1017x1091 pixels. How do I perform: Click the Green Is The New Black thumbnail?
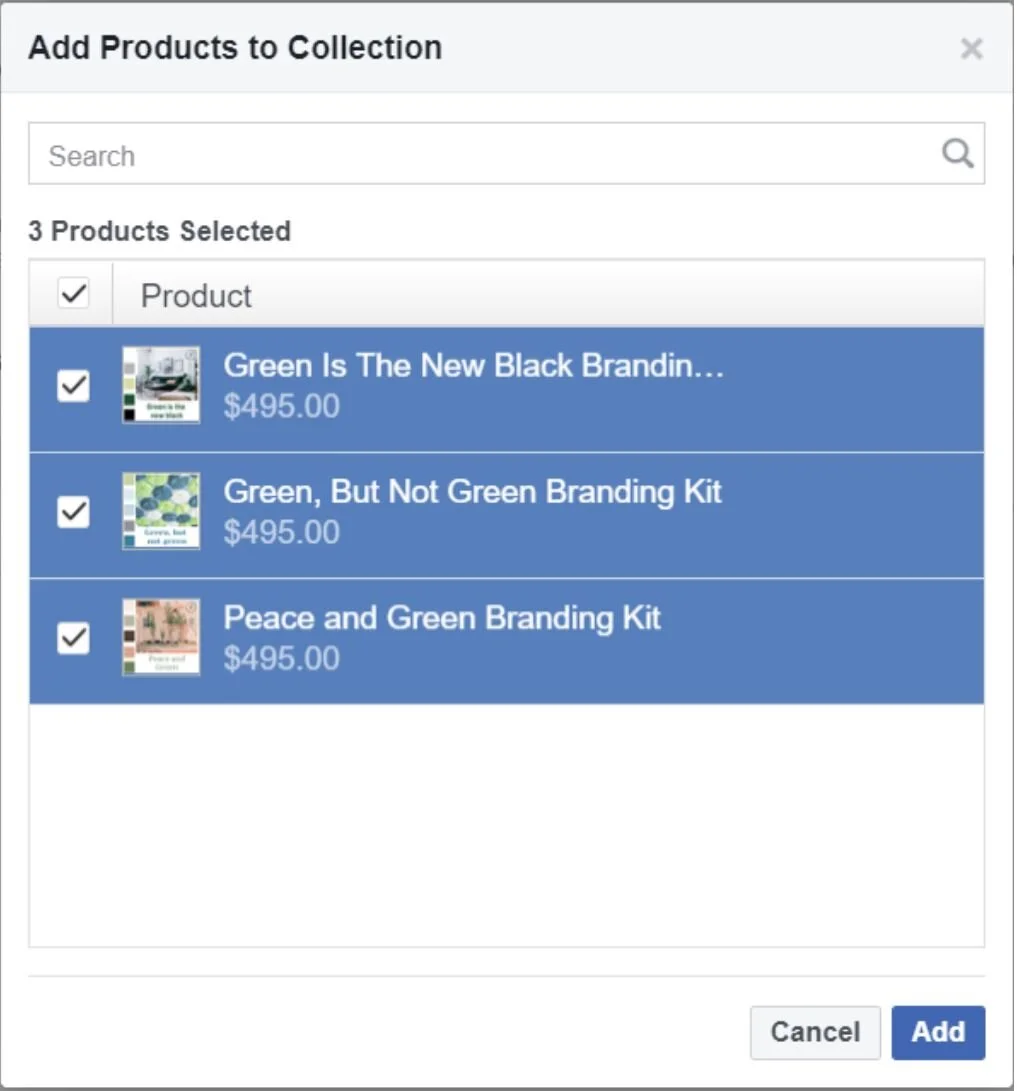161,385
